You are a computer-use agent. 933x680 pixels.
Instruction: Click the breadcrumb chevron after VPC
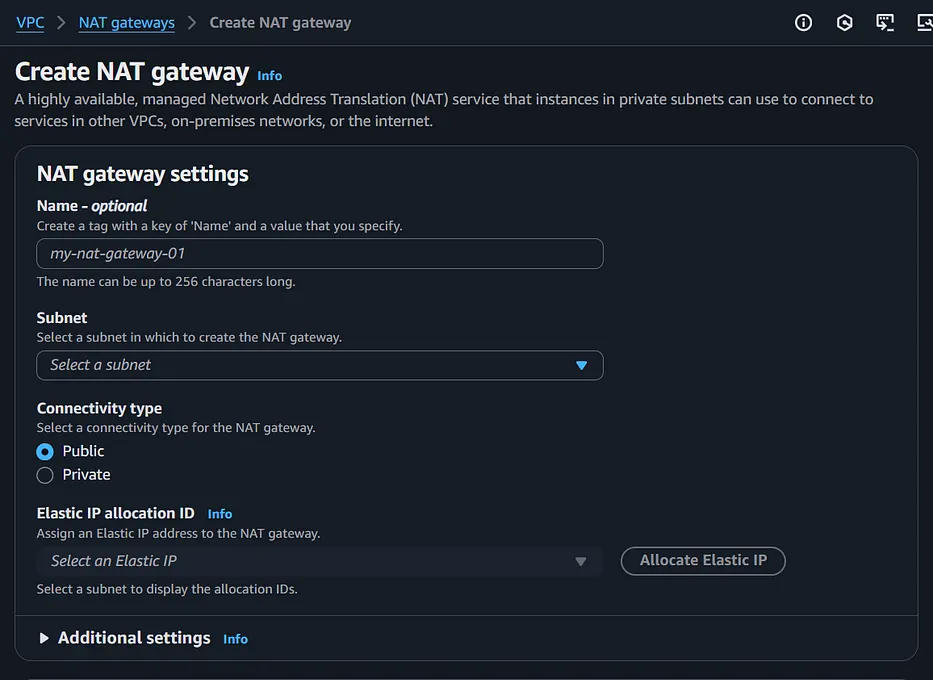[61, 23]
